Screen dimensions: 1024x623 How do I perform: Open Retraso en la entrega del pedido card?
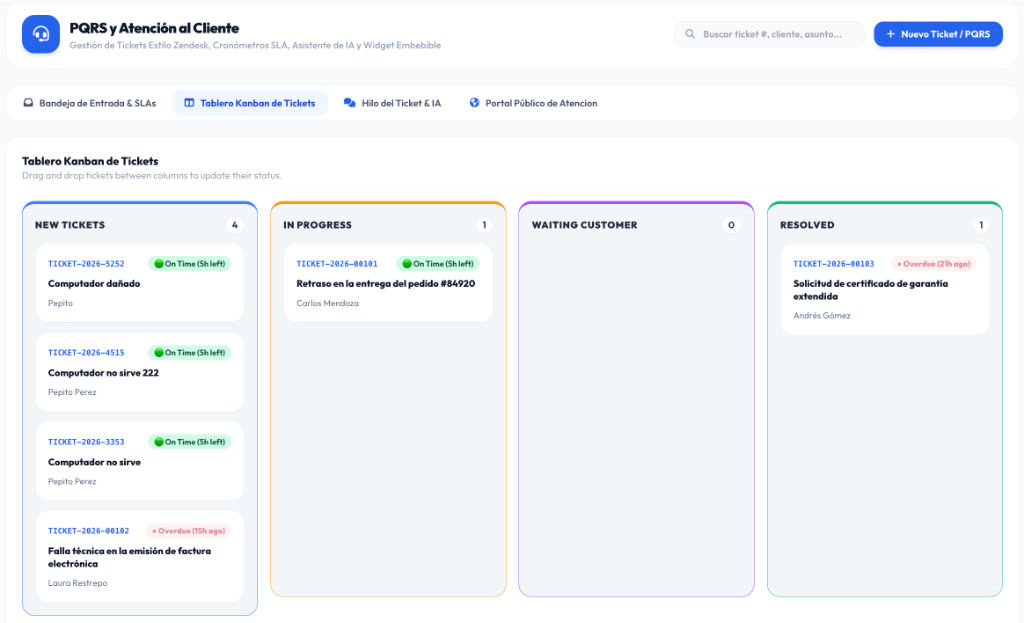click(388, 283)
